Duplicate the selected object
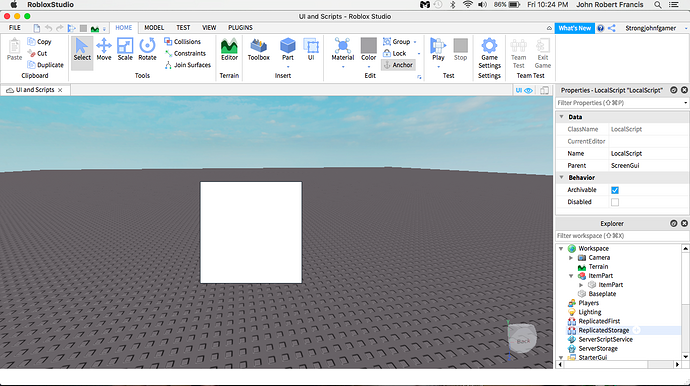Screen dimensions: 690x386 coord(45,65)
